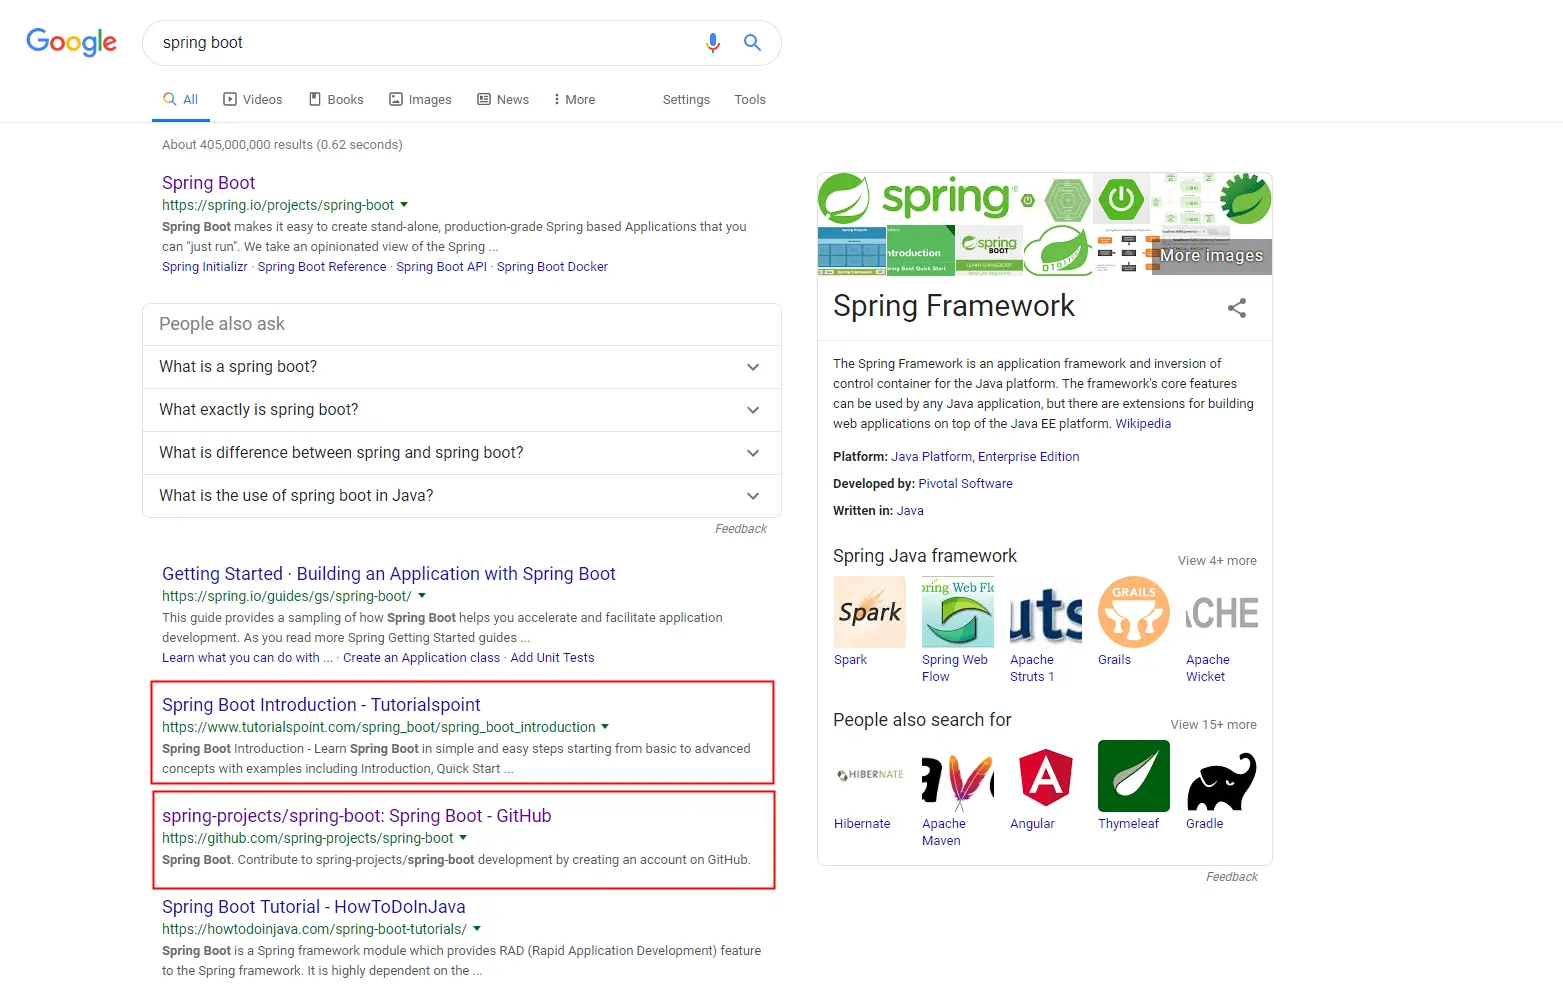The width and height of the screenshot is (1563, 999).
Task: Open Java Platform, Enterprise Edition link
Action: 985,457
